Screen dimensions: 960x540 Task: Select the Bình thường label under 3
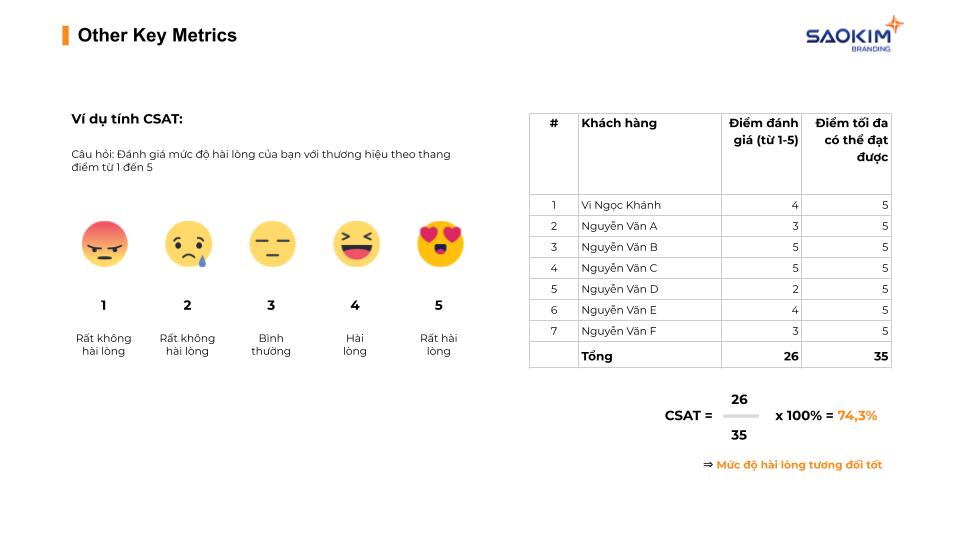[271, 345]
